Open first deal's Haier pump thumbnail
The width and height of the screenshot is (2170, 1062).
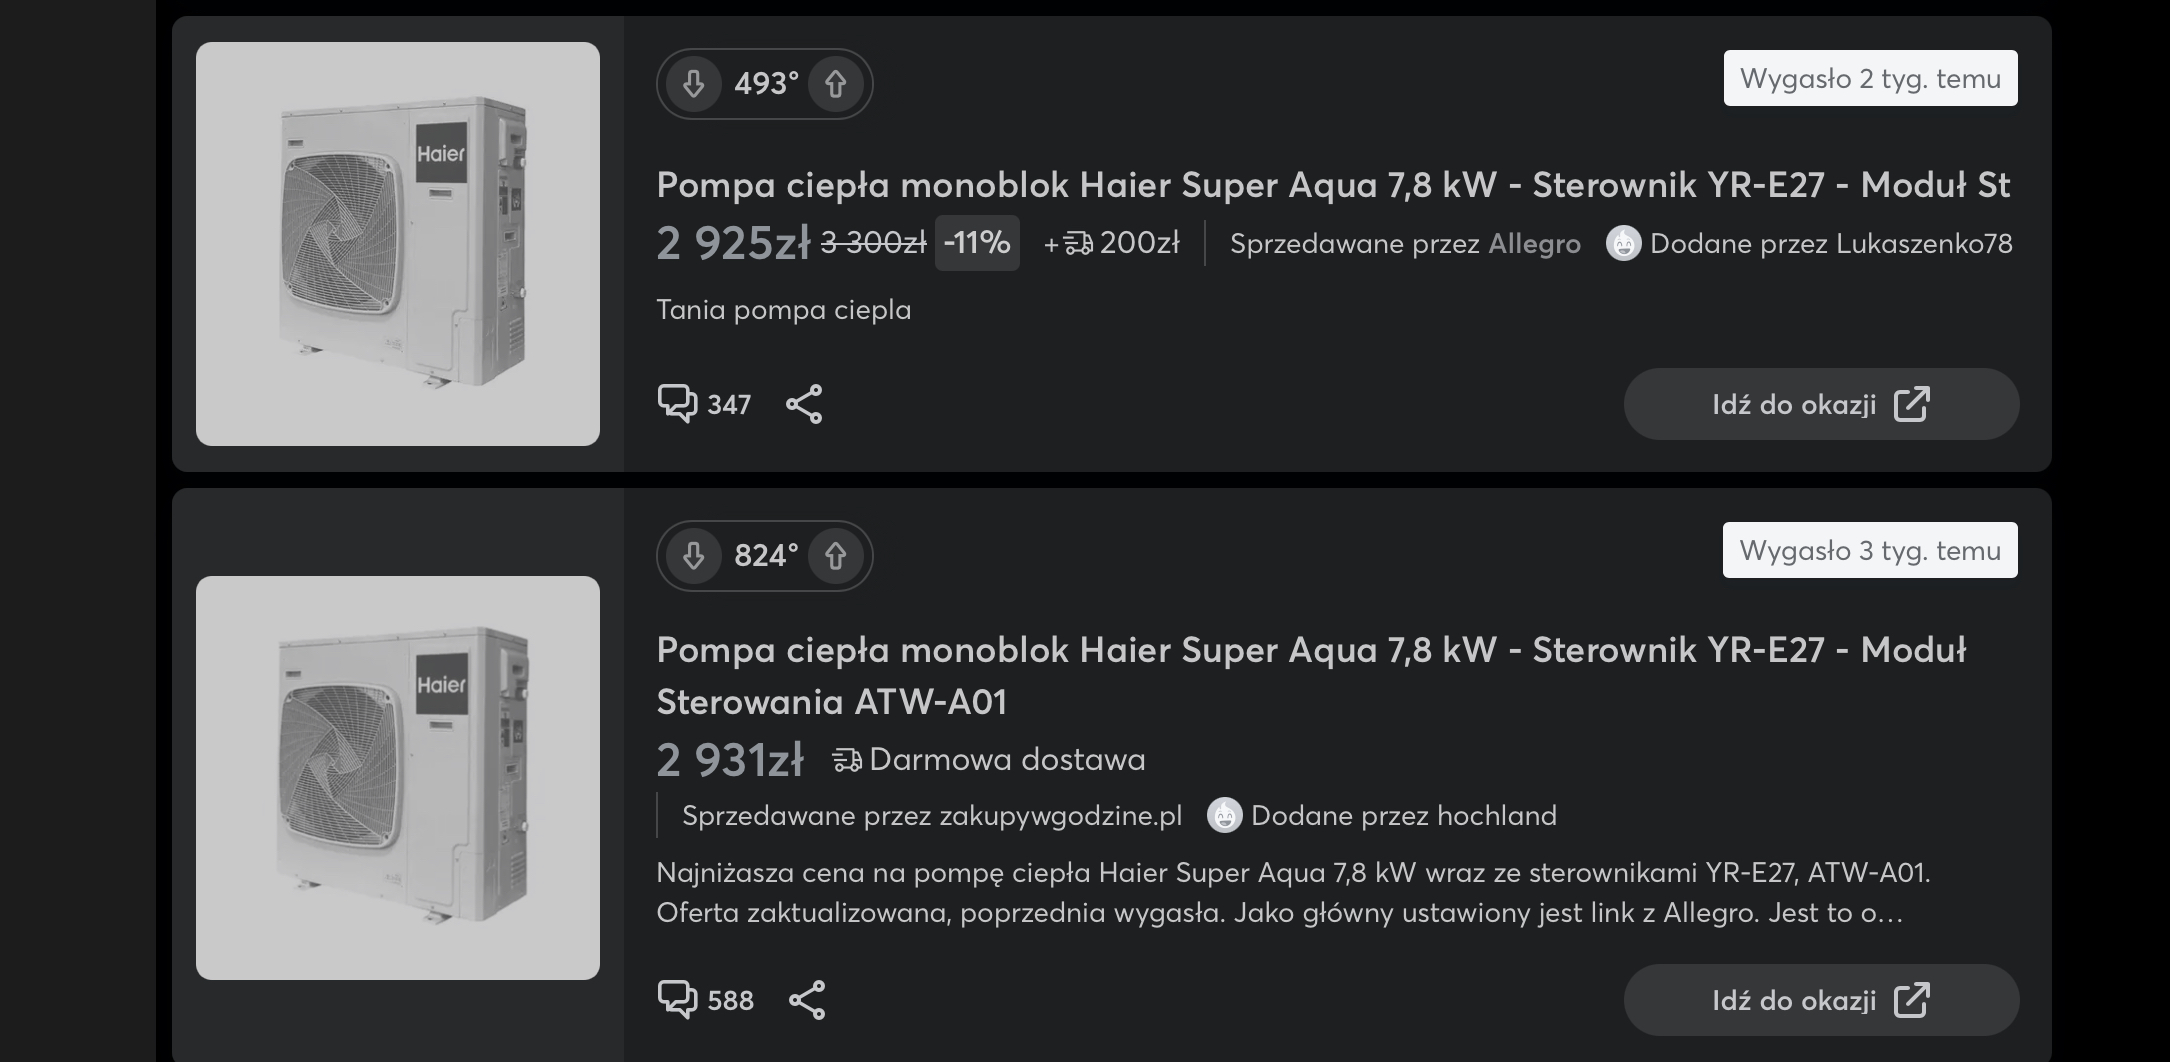tap(398, 244)
